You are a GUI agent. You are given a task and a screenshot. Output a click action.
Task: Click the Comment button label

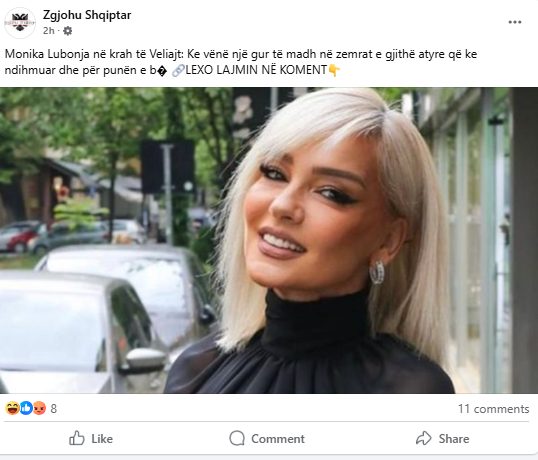point(278,439)
